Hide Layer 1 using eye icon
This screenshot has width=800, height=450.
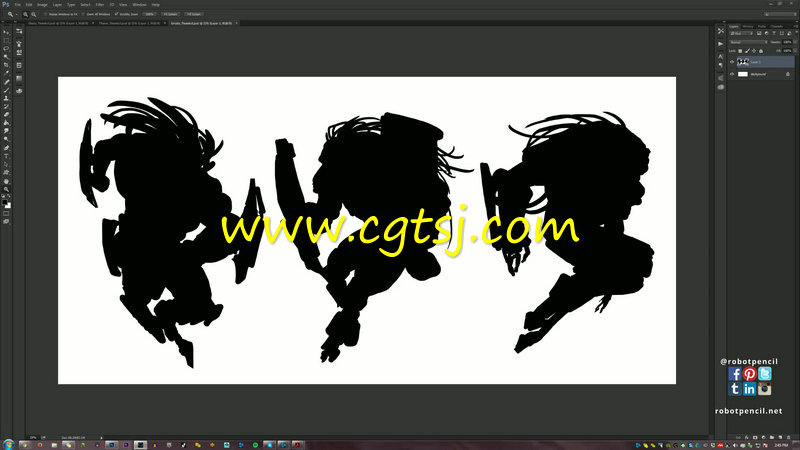click(732, 62)
